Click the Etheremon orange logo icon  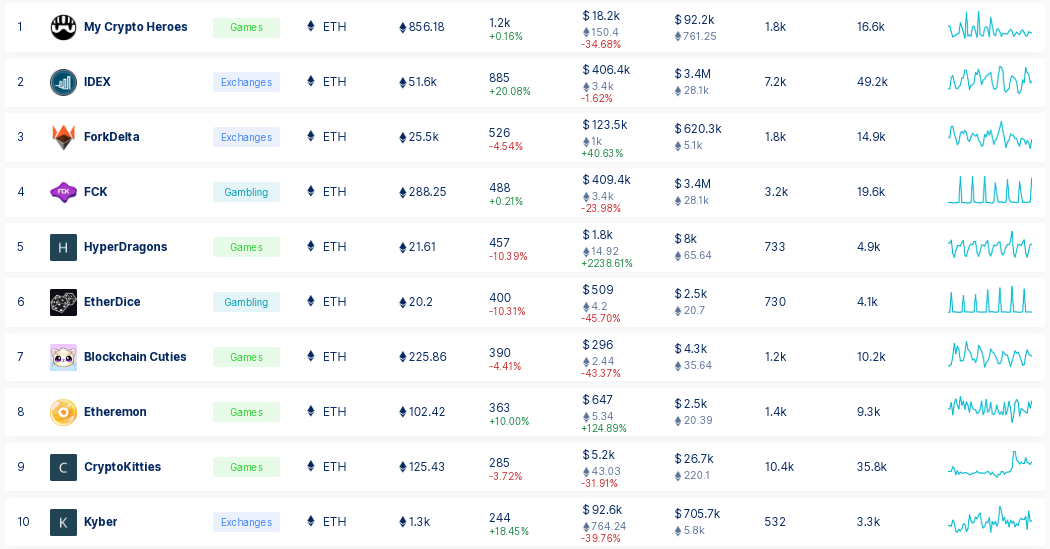(x=63, y=412)
